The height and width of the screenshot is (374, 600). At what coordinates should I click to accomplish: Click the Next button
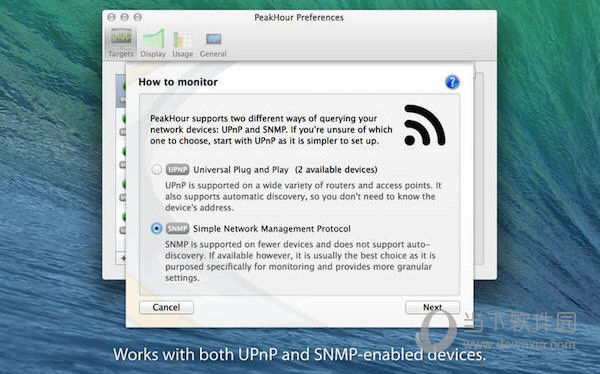click(x=432, y=307)
